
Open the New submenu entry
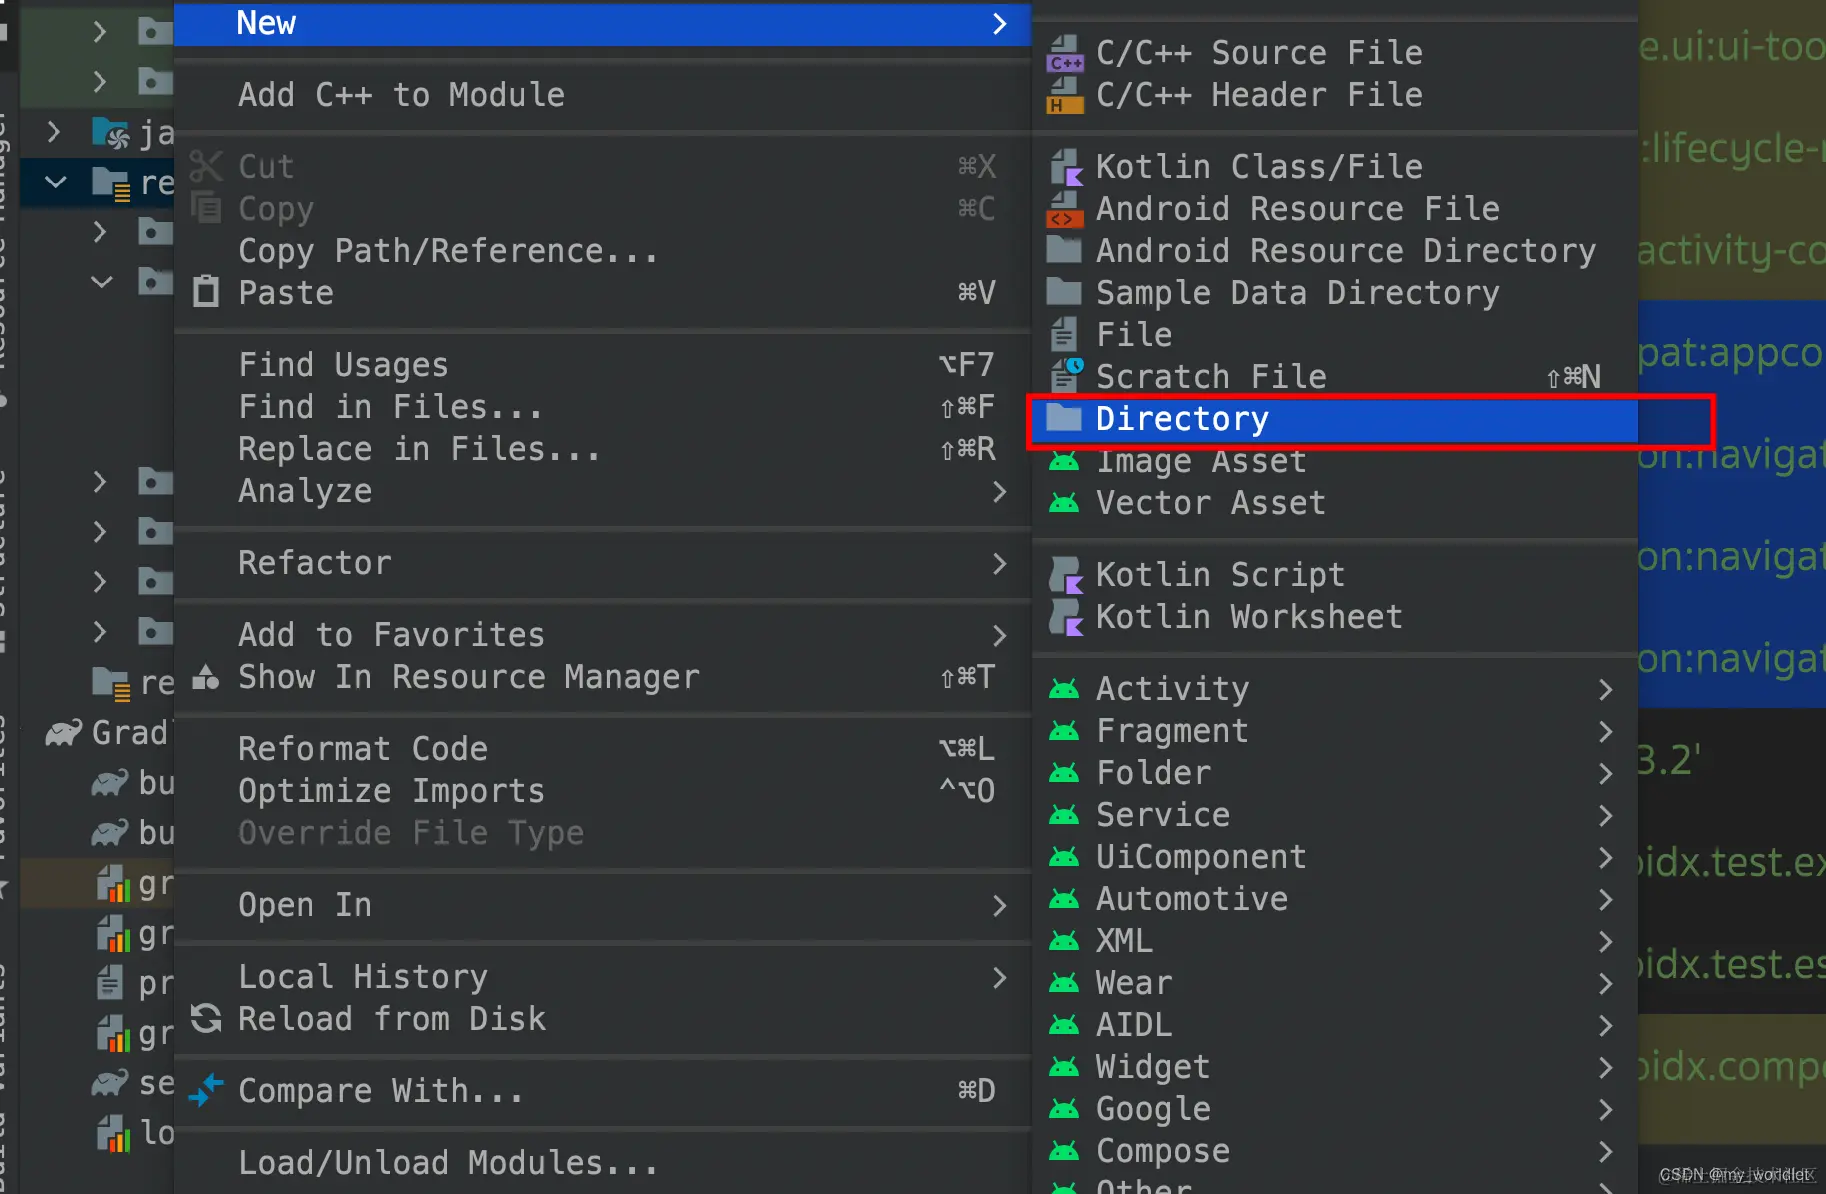pos(602,23)
